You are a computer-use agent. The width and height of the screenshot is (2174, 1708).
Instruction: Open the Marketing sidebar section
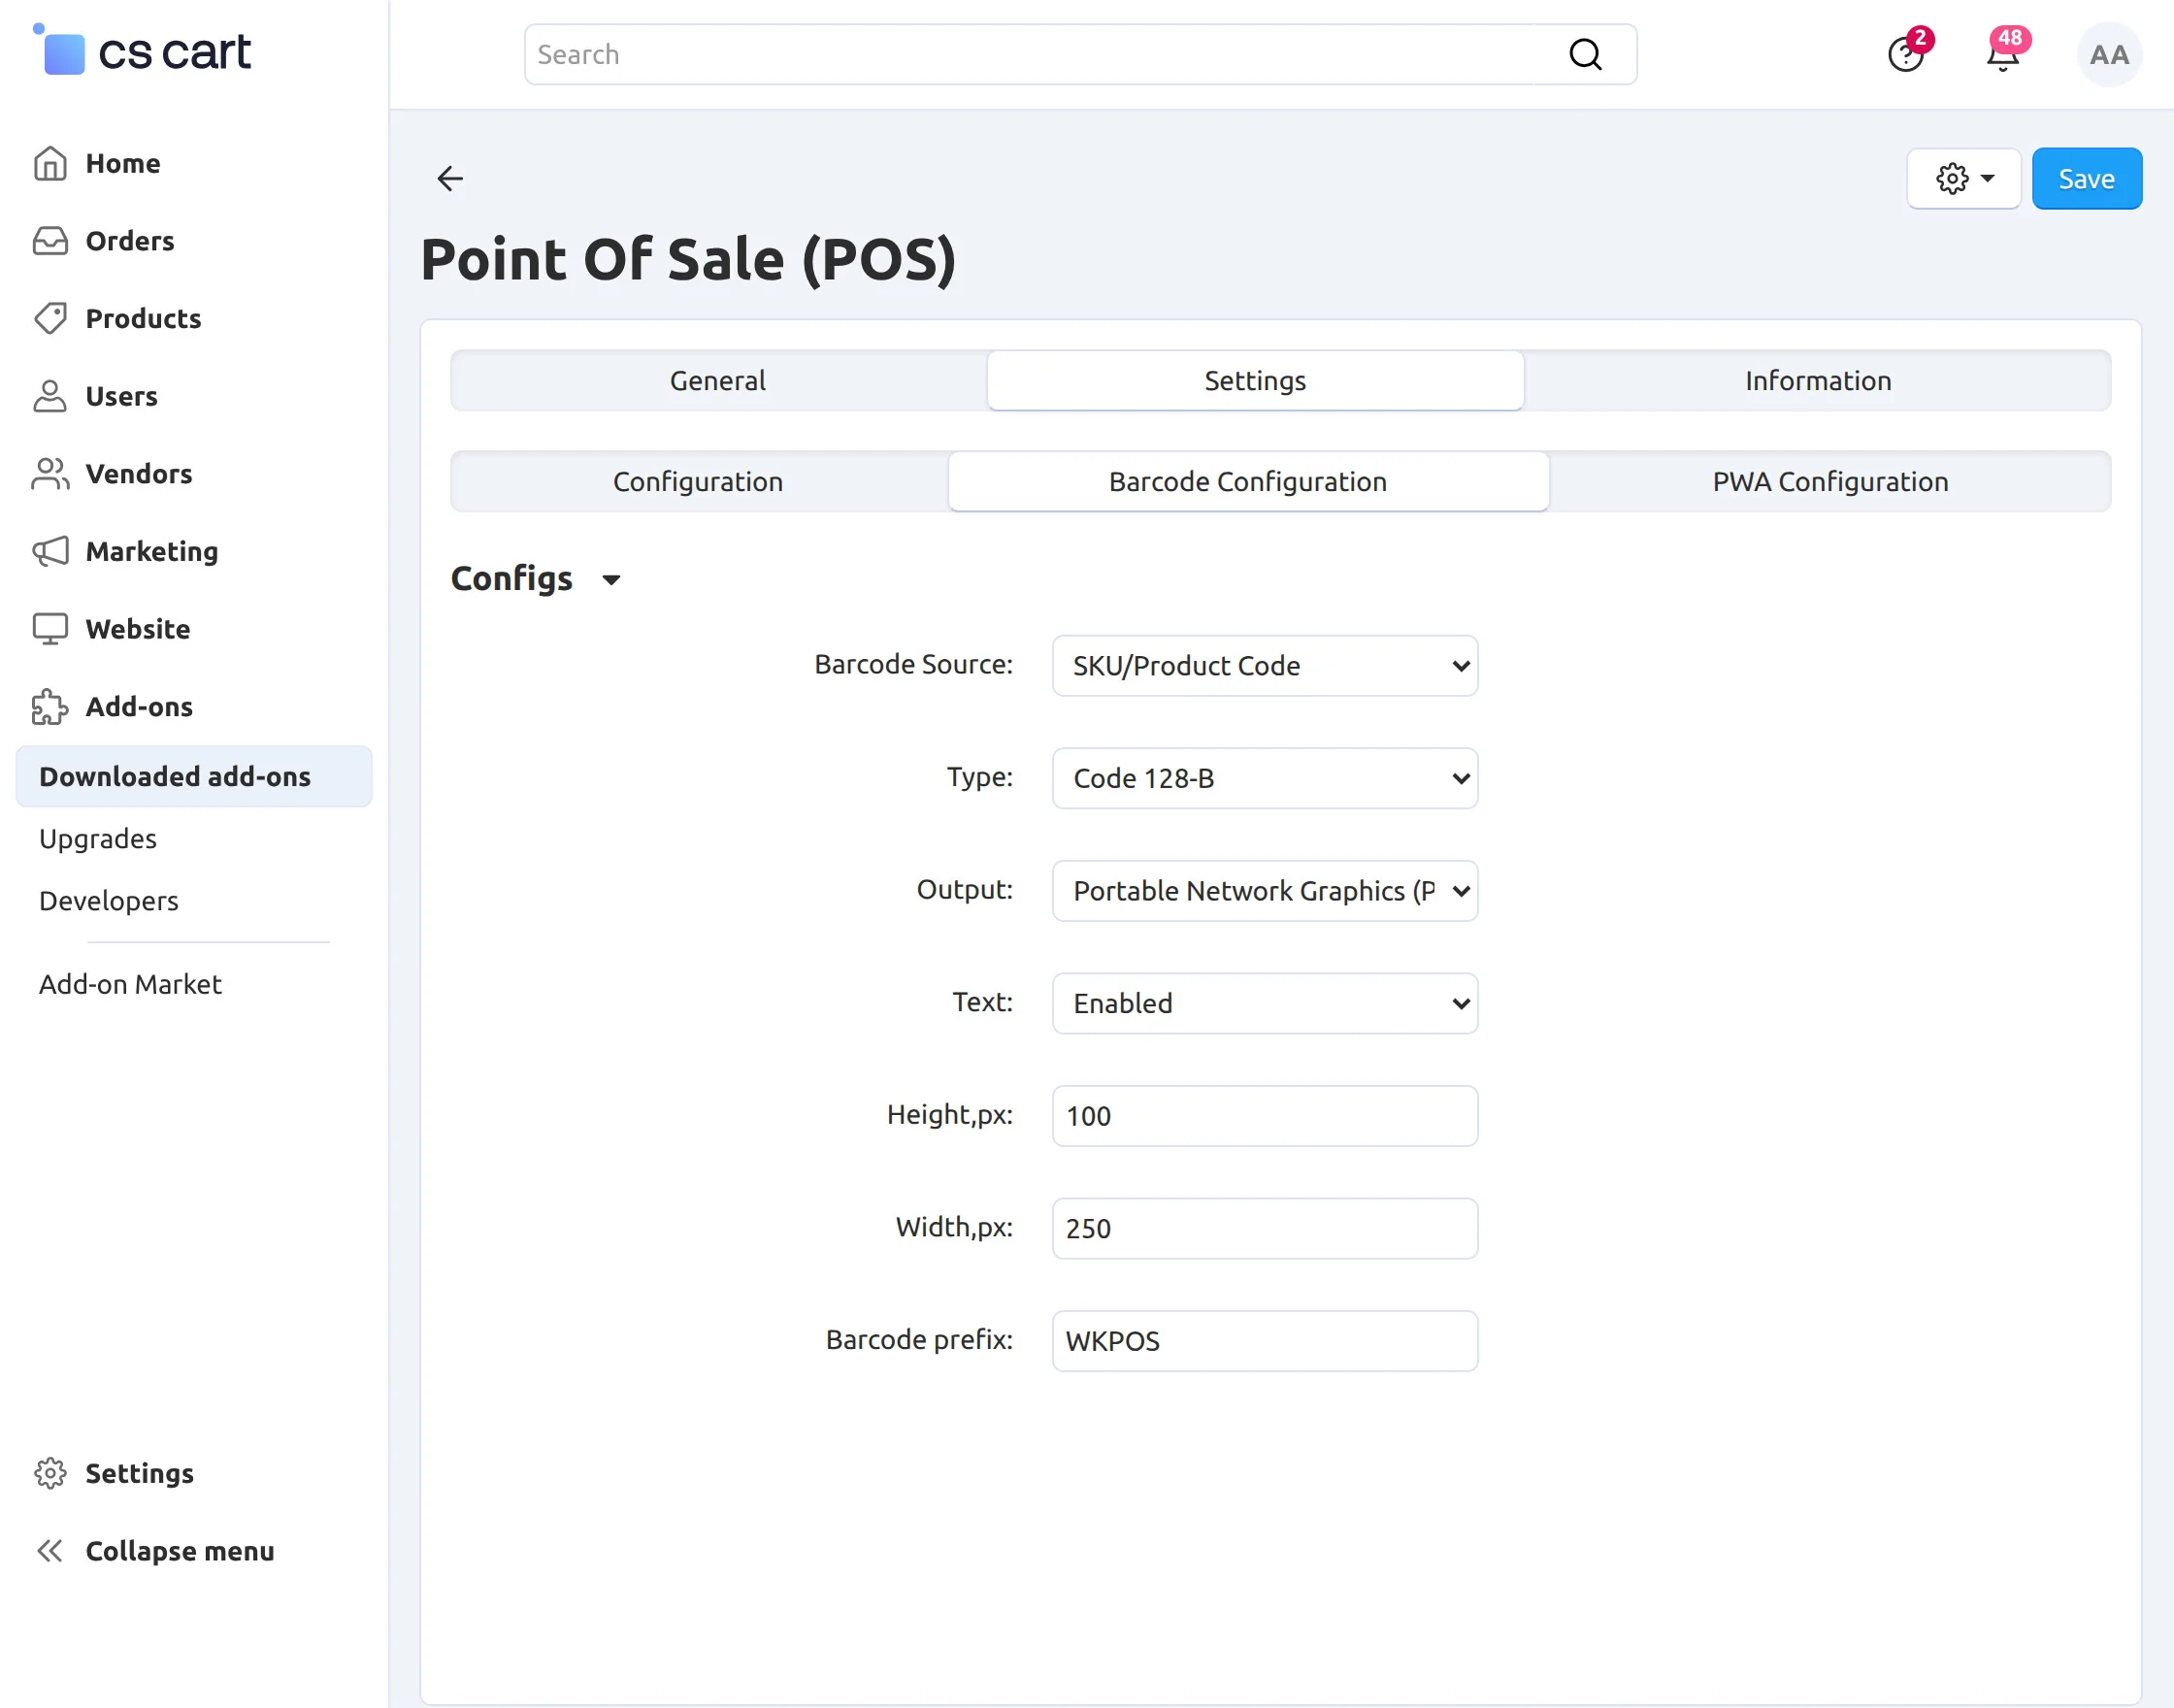click(151, 551)
